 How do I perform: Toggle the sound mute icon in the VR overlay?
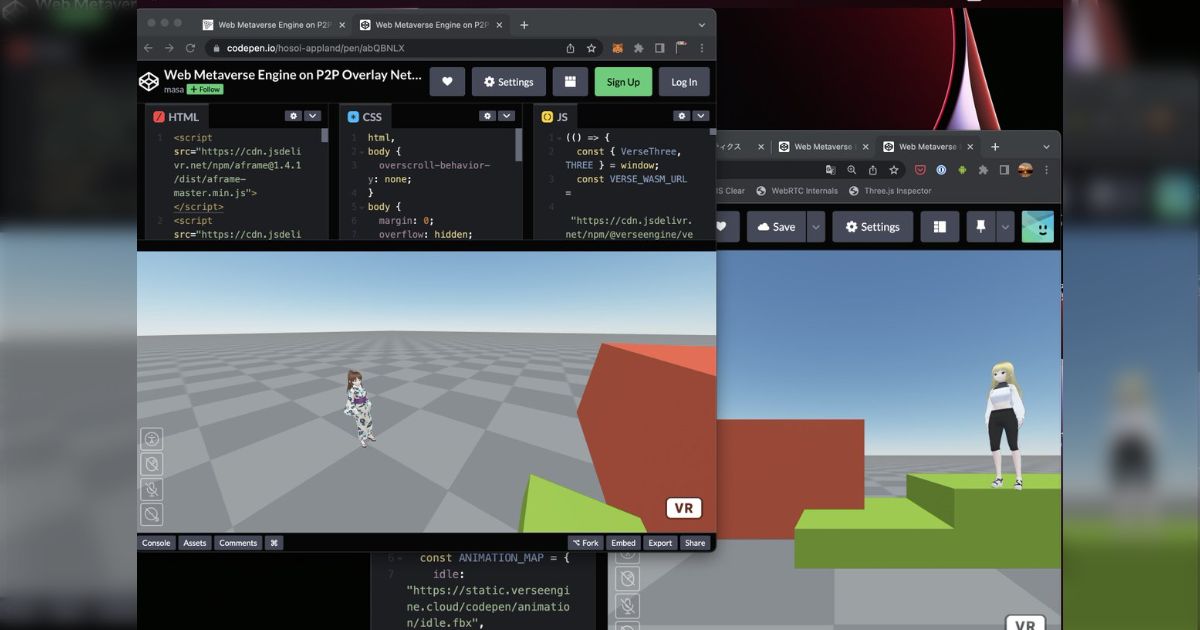point(152,514)
